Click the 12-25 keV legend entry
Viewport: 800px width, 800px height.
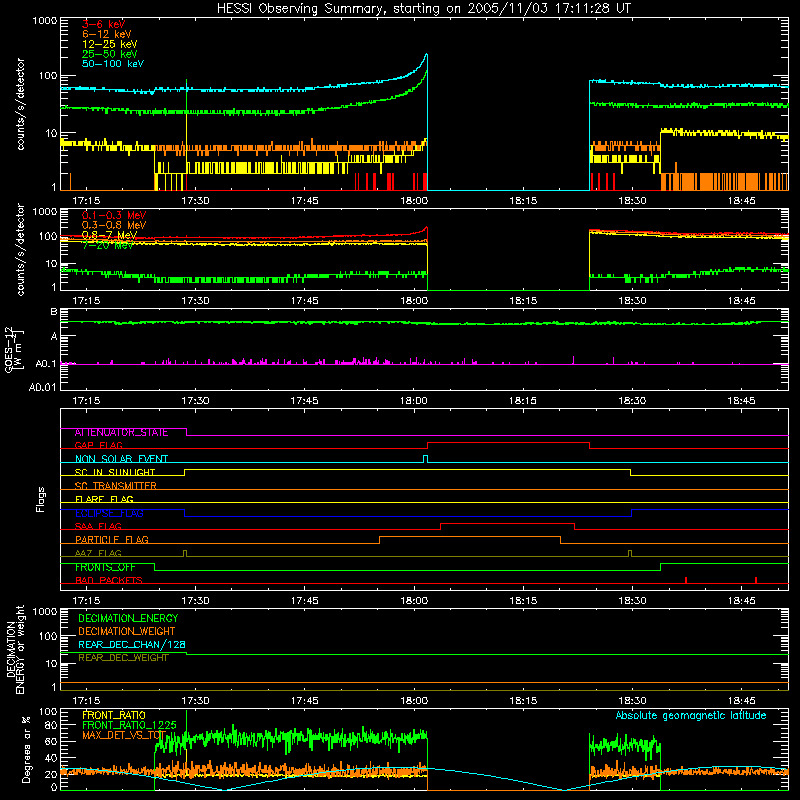(109, 44)
